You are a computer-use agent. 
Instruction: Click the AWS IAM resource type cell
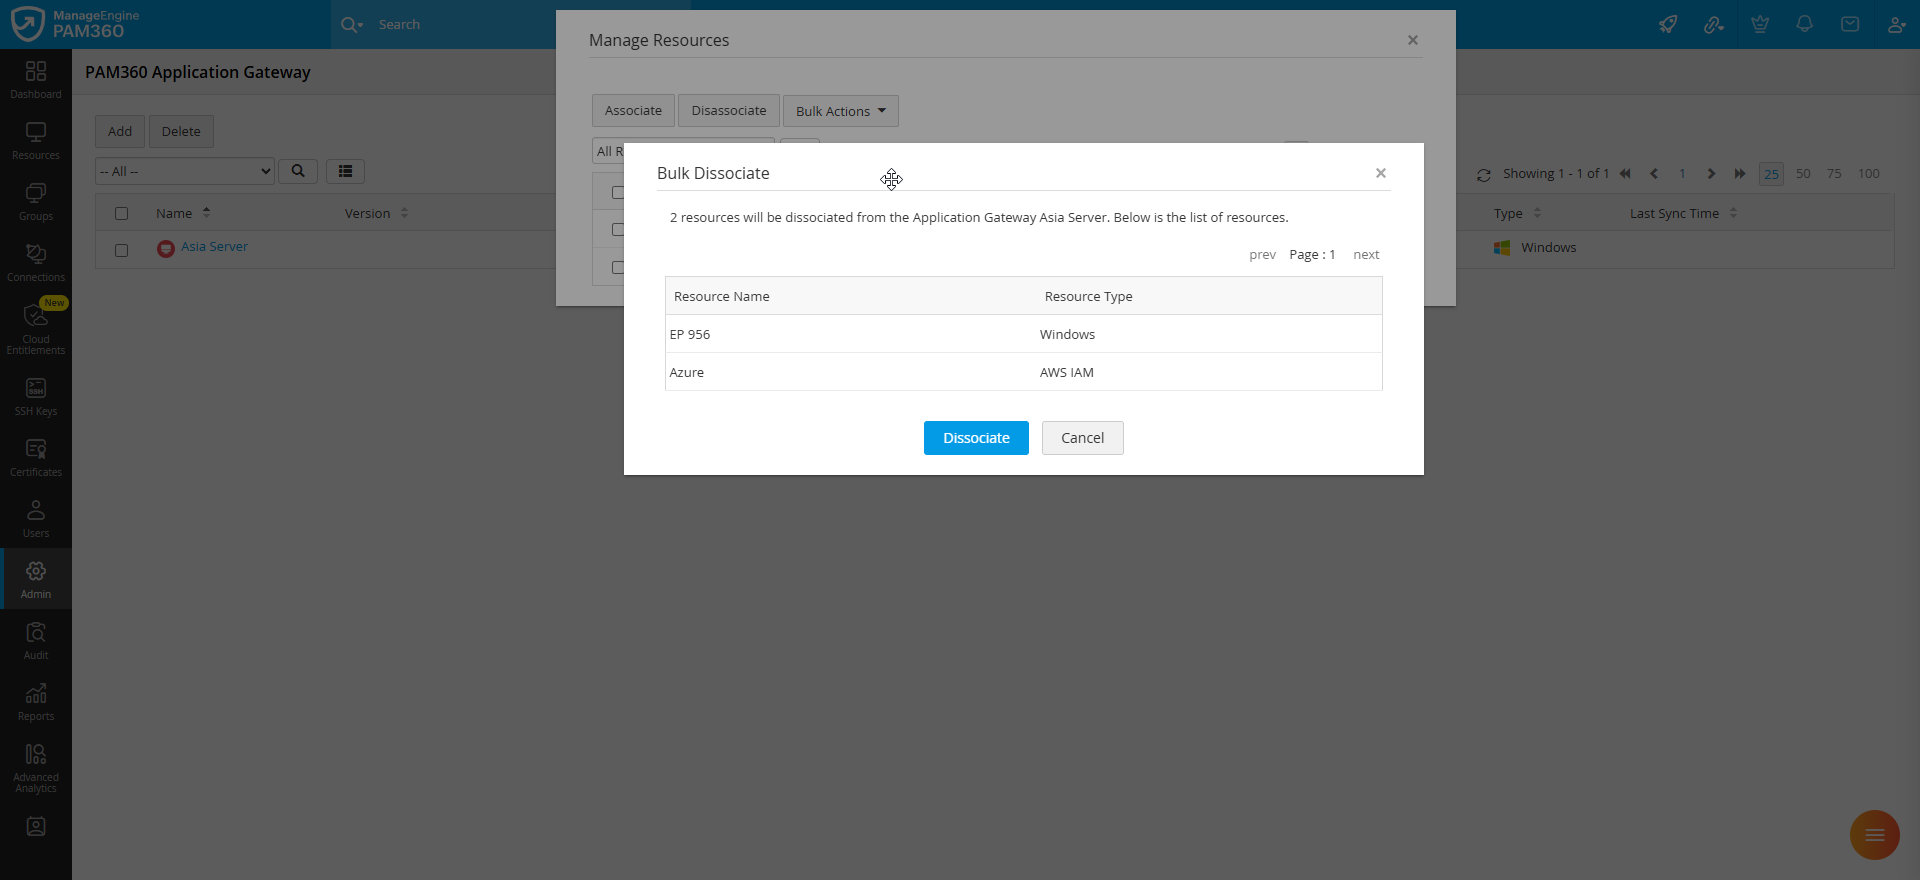pyautogui.click(x=1066, y=372)
